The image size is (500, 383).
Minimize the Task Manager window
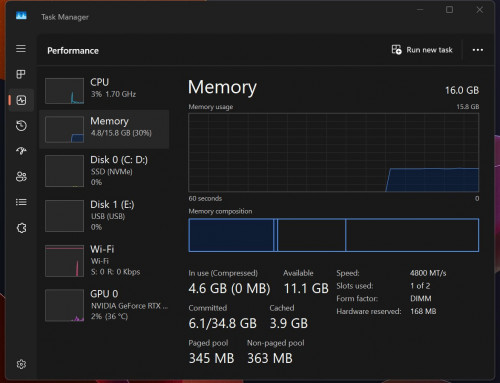tap(420, 10)
